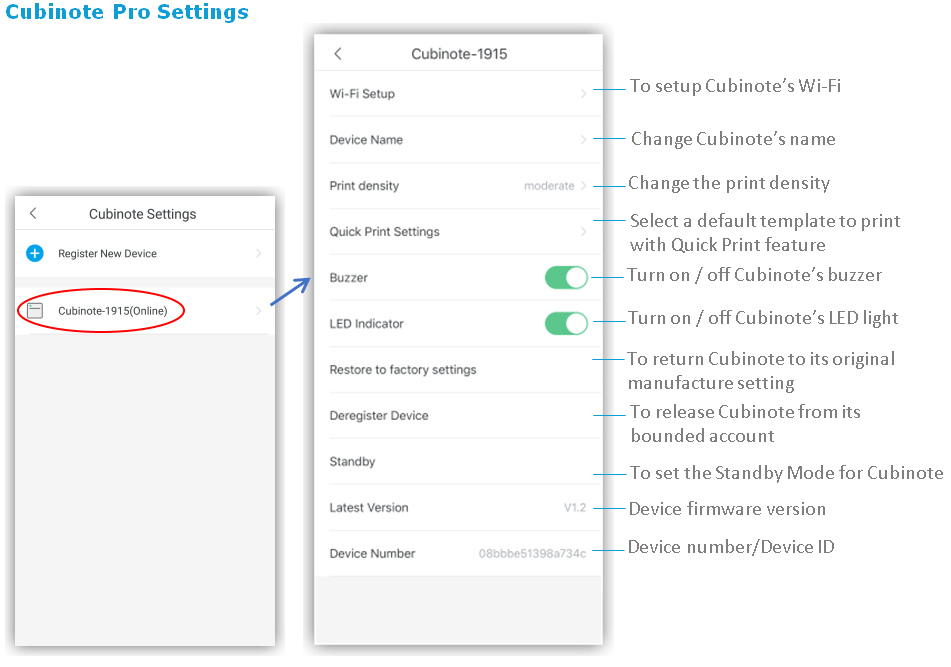Screen dimensions: 951x667
Task: Tap Deregister Device
Action: (459, 415)
